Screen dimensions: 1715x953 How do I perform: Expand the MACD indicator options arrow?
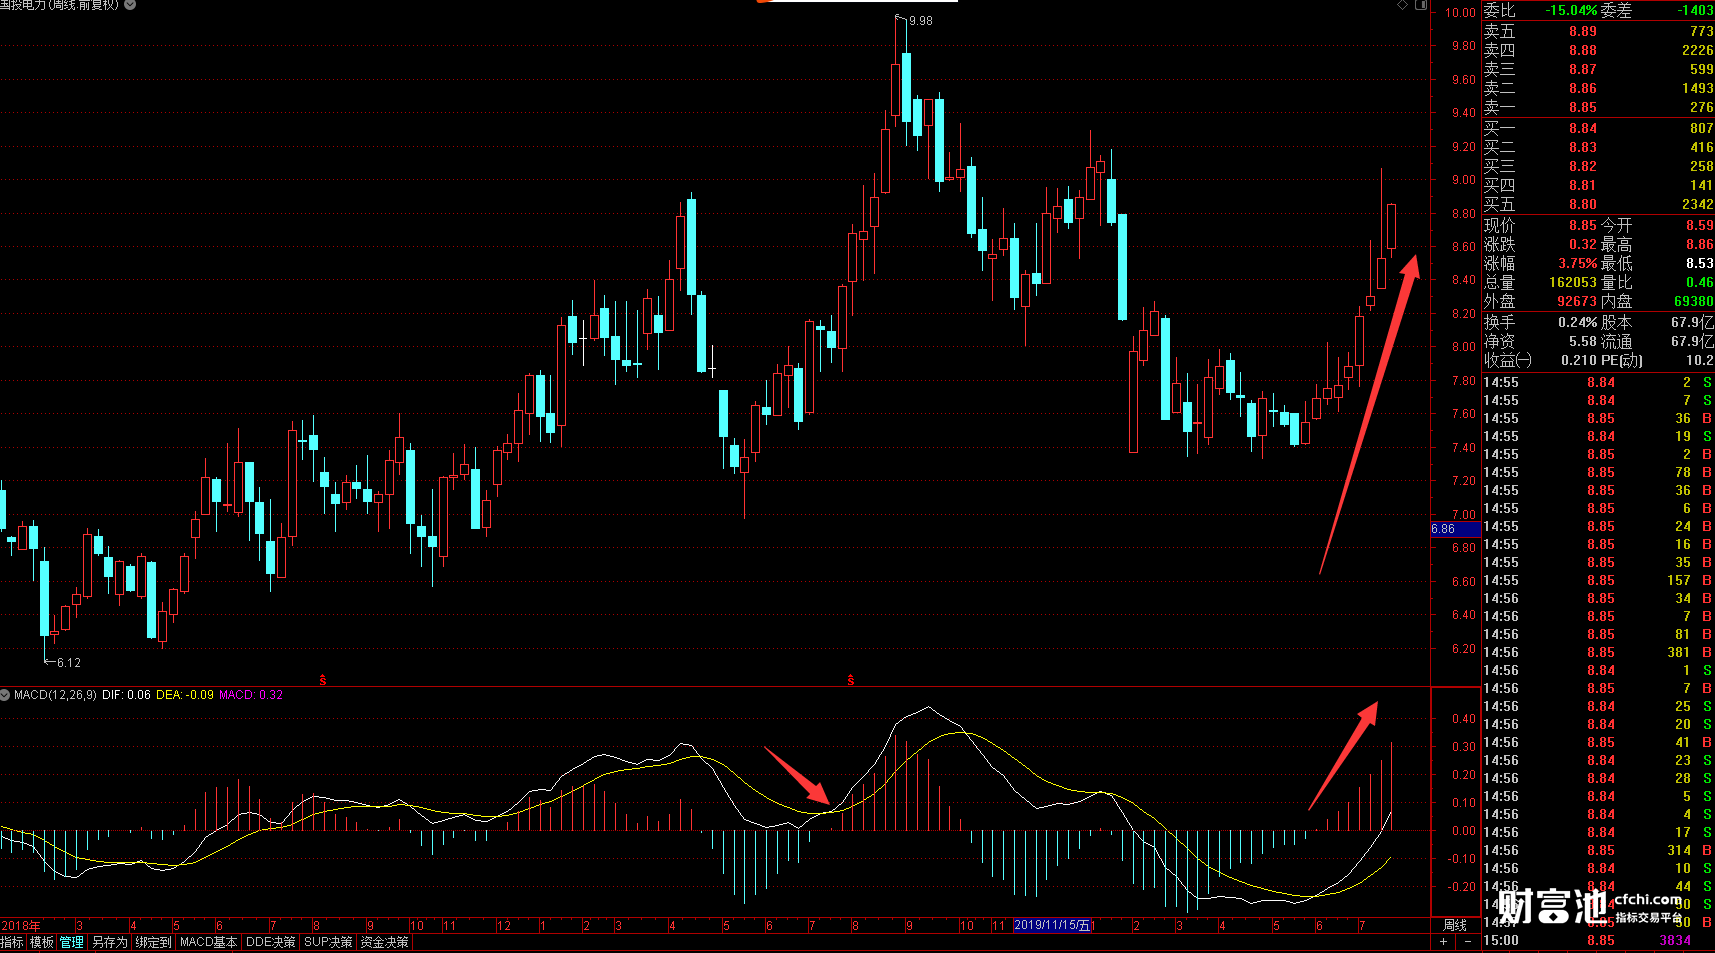coord(6,695)
